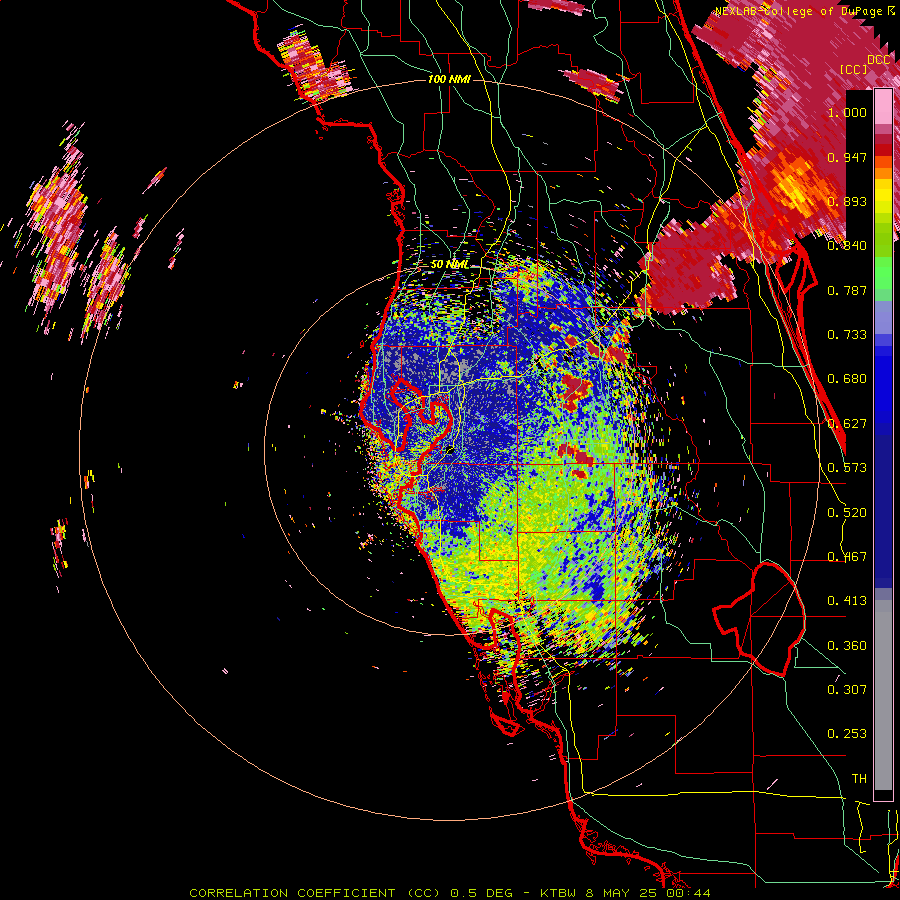Select the 0.733 scale value

point(847,335)
